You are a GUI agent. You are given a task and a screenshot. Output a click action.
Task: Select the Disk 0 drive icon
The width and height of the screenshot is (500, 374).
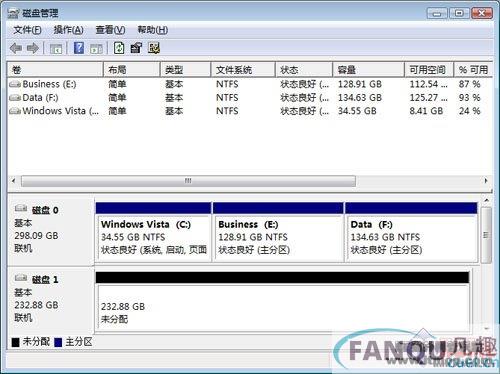pyautogui.click(x=21, y=209)
